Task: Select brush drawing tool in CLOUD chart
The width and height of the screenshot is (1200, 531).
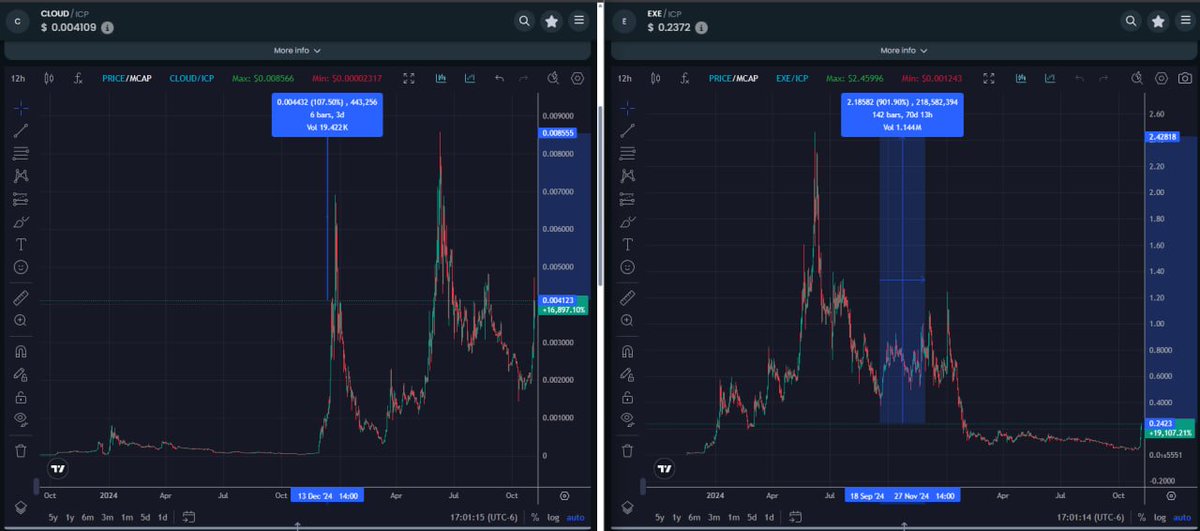Action: point(22,221)
